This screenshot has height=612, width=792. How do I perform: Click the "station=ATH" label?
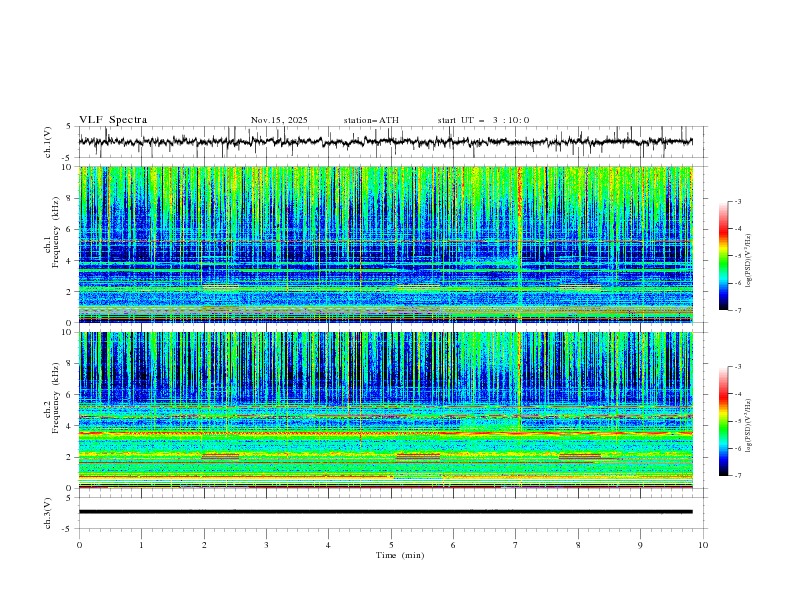pos(371,120)
